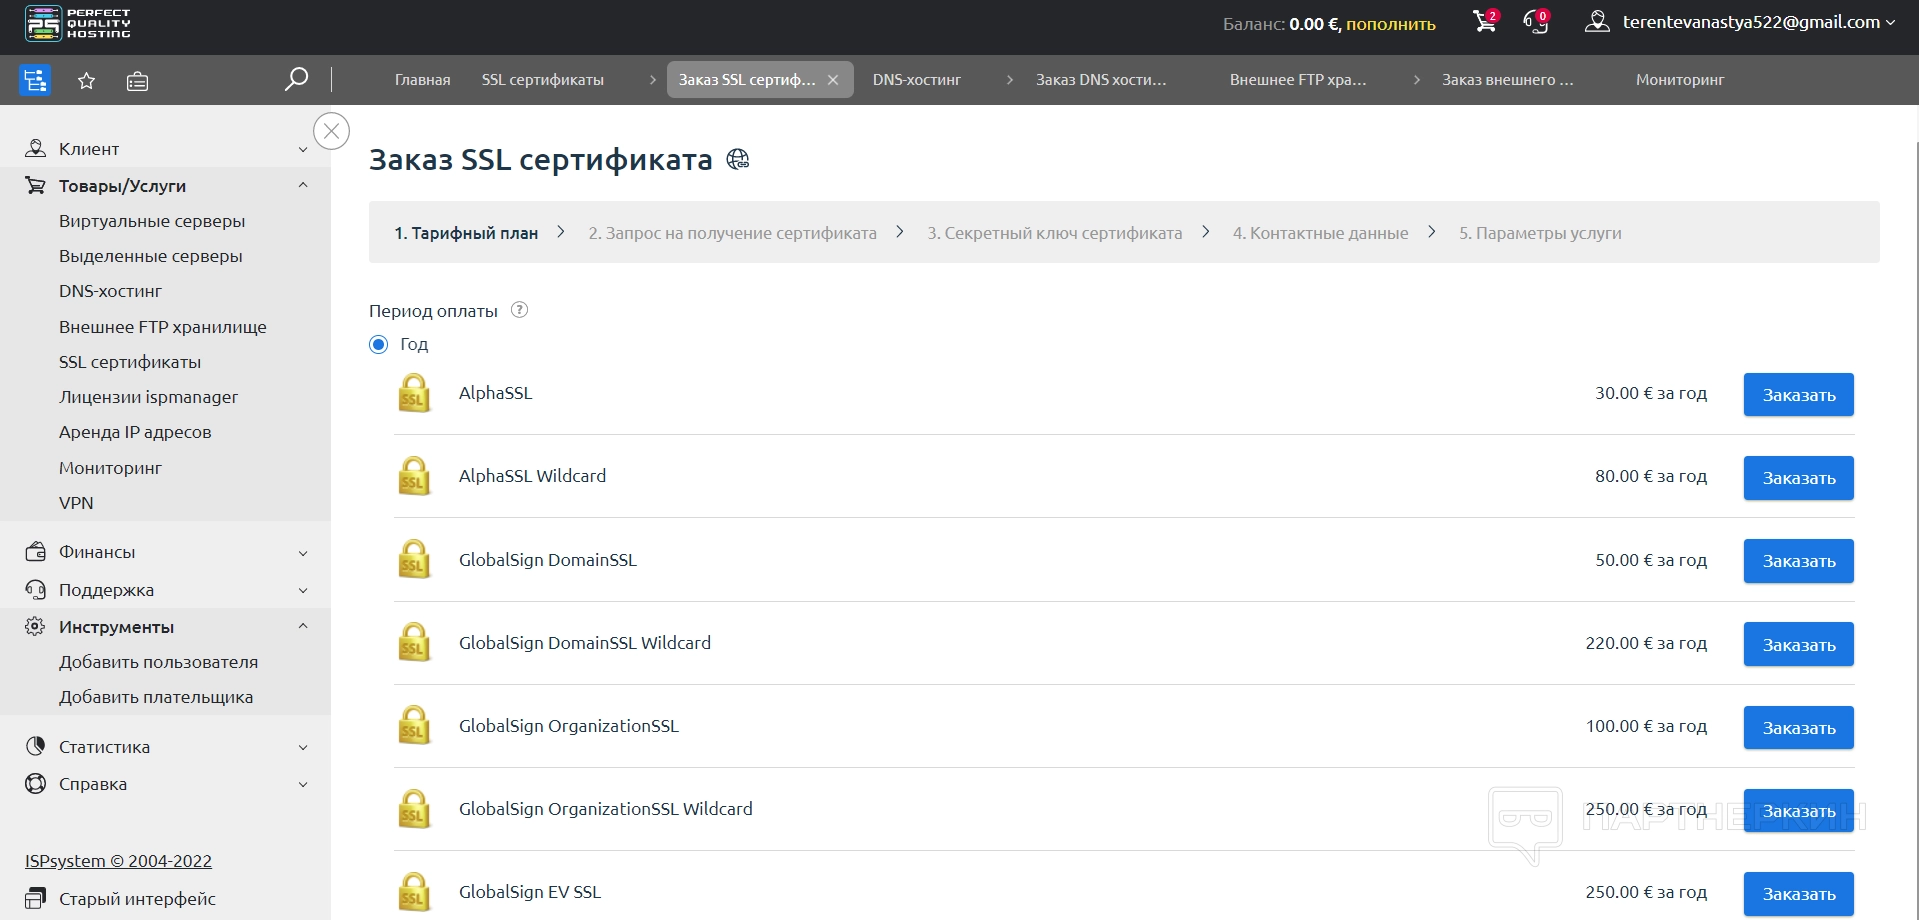Order the AlphaSSL Wildcard certificate
This screenshot has width=1919, height=920.
coord(1798,478)
